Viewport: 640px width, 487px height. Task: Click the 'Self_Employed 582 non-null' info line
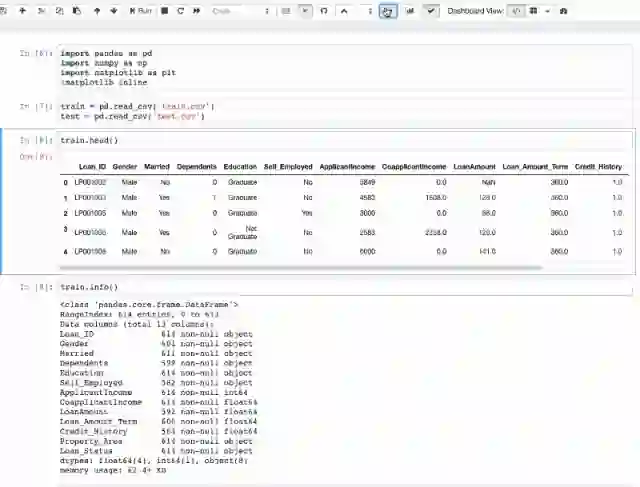pyautogui.click(x=156, y=383)
